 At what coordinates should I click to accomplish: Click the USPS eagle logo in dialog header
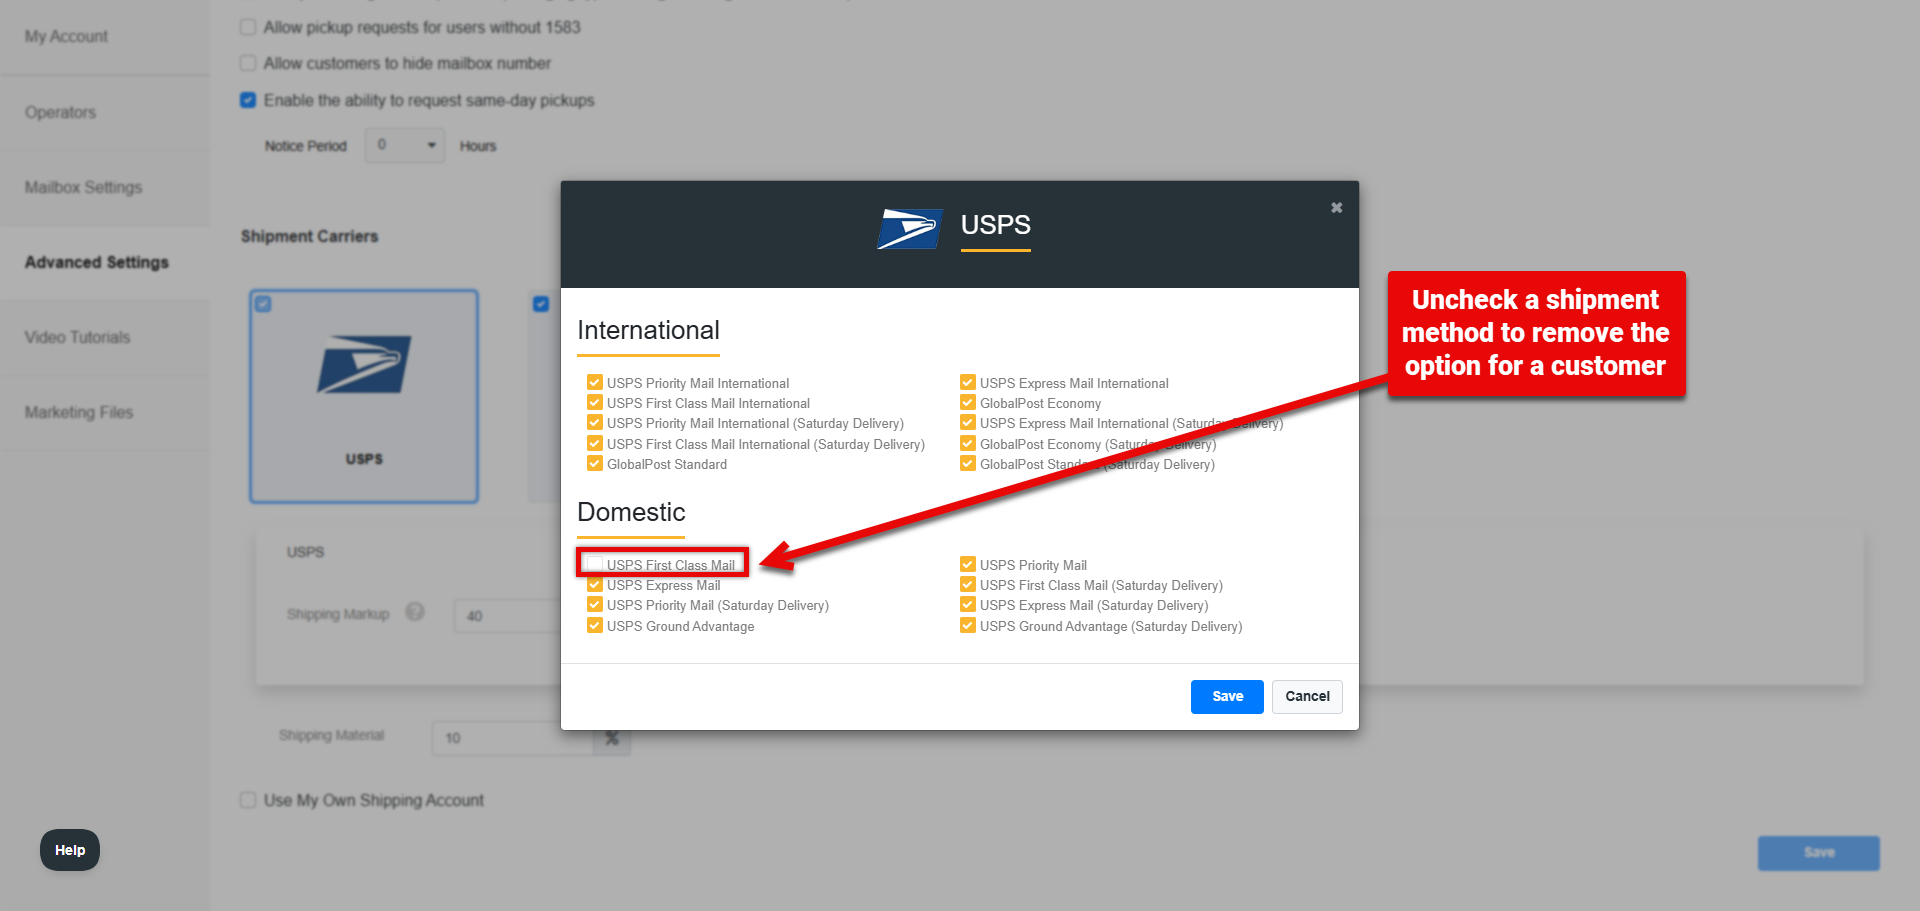click(910, 229)
